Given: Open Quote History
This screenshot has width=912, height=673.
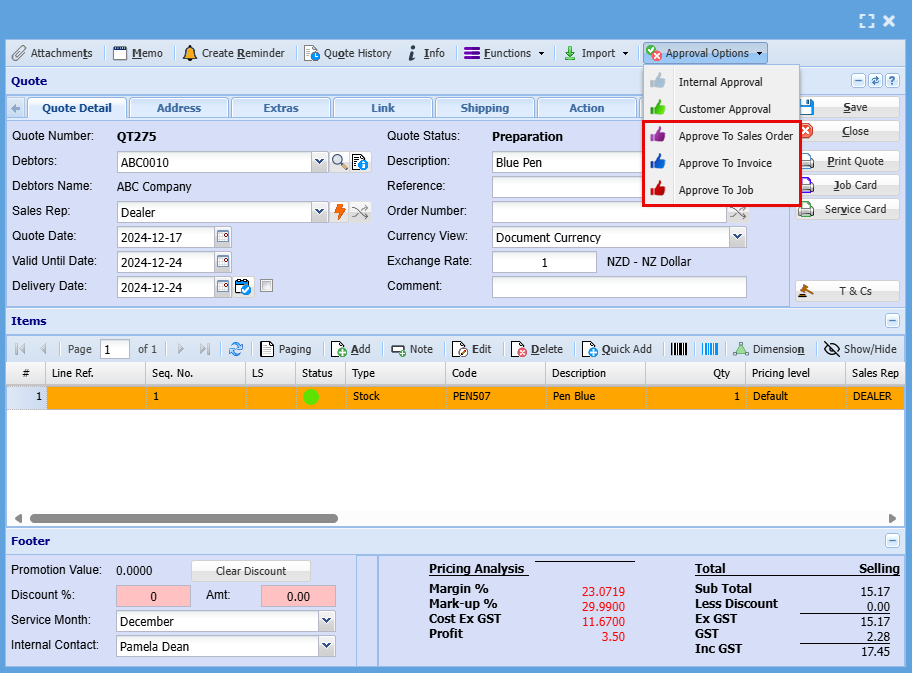Looking at the screenshot, I should tap(348, 53).
